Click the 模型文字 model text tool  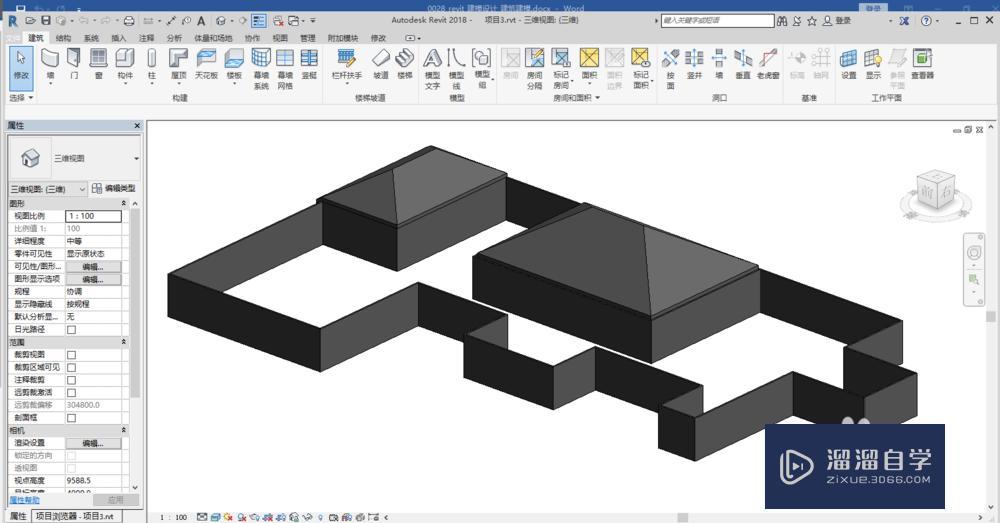432,69
